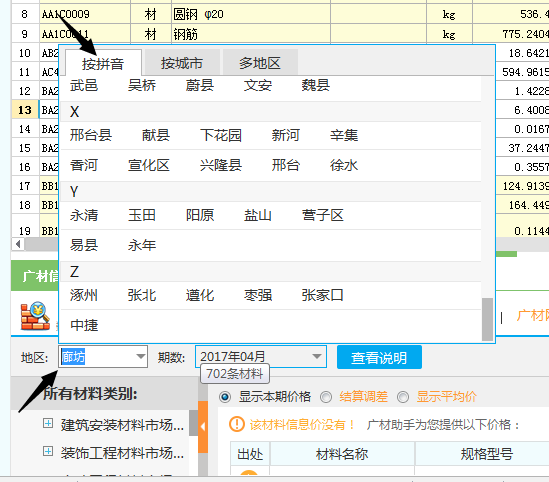Pick 营子区 region
This screenshot has width=549, height=482.
point(322,215)
